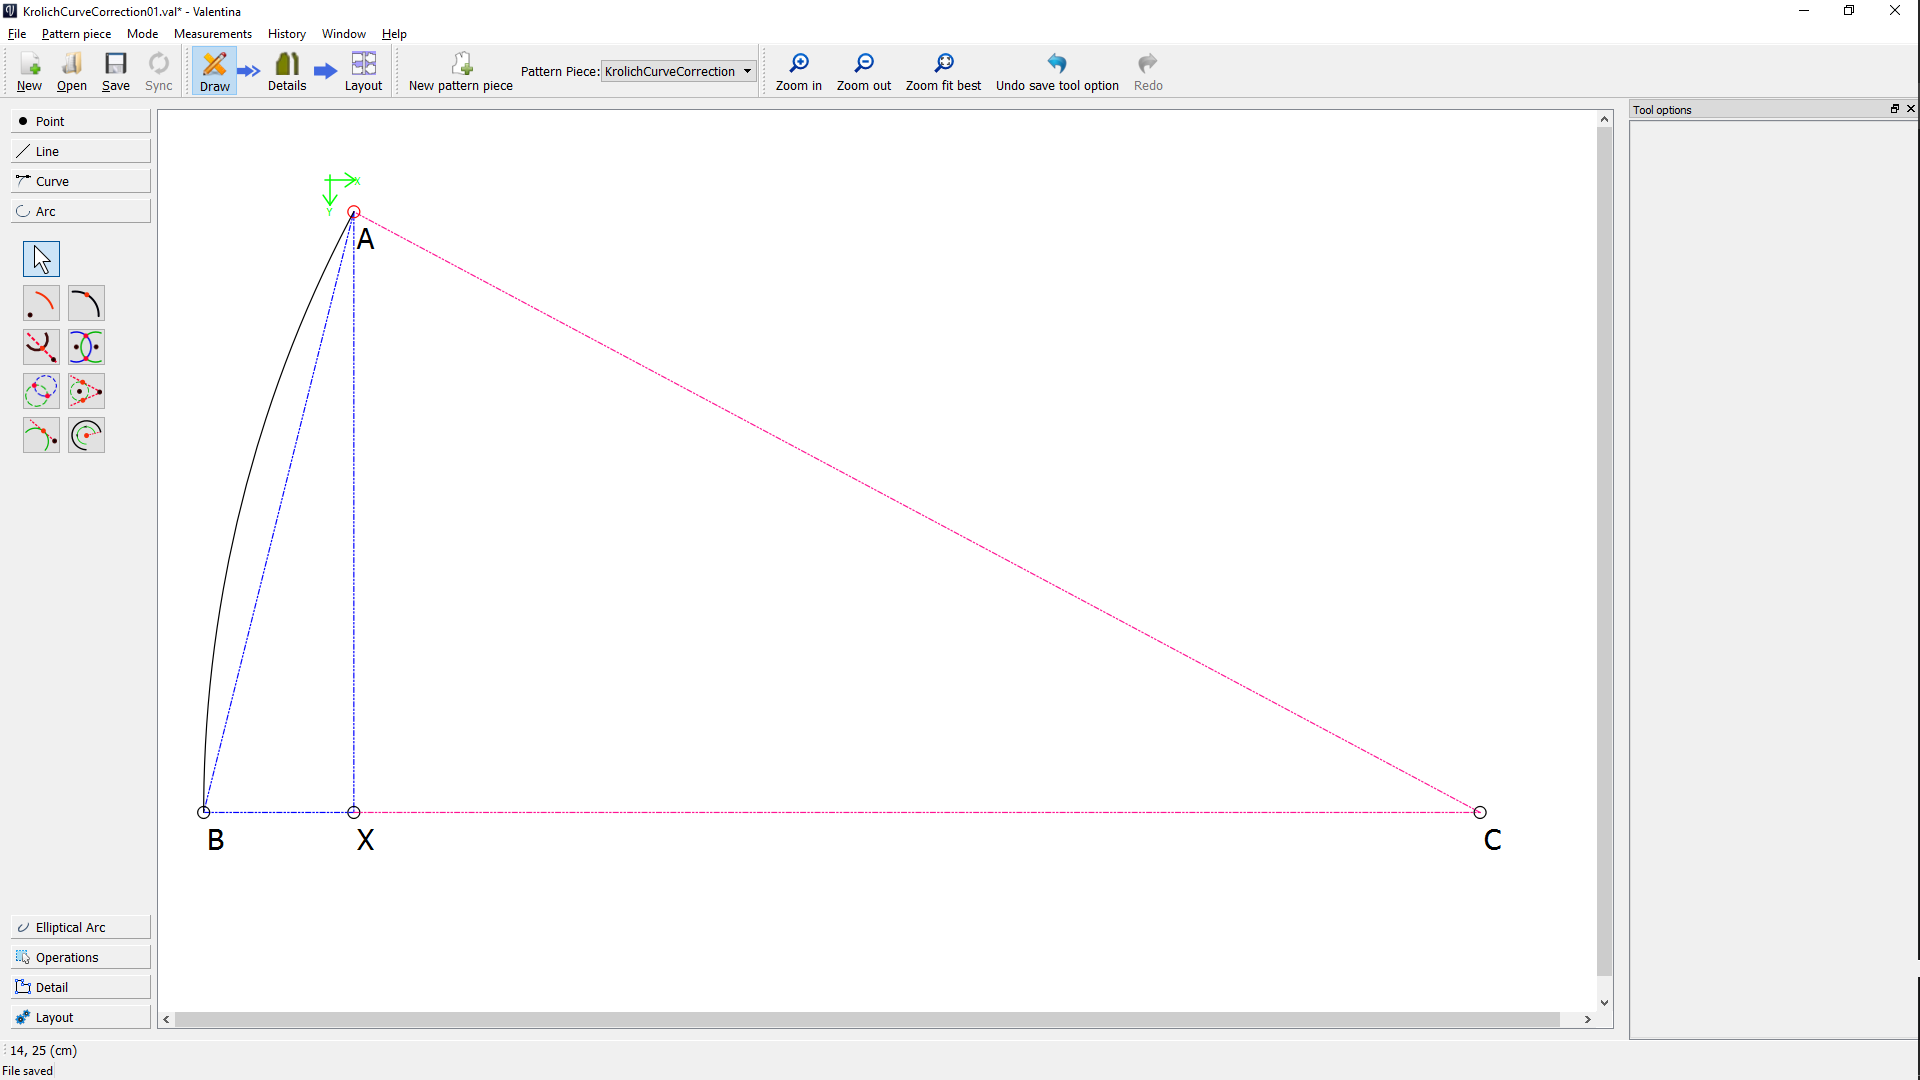
Task: Select Arc with given length tool
Action: (x=86, y=435)
